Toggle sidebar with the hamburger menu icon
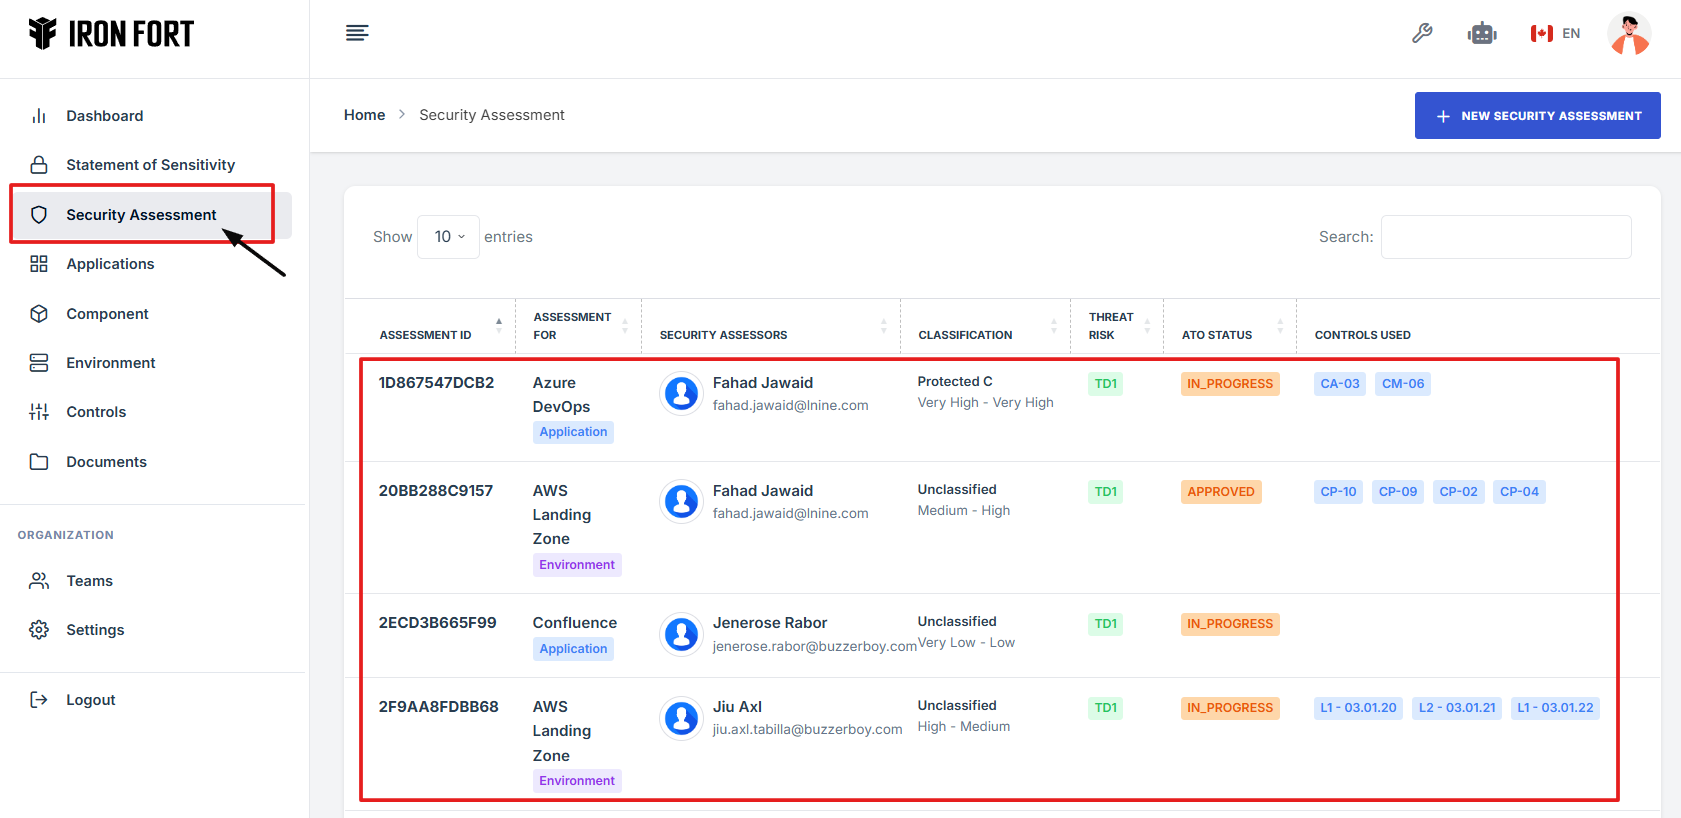The width and height of the screenshot is (1681, 818). point(357,33)
